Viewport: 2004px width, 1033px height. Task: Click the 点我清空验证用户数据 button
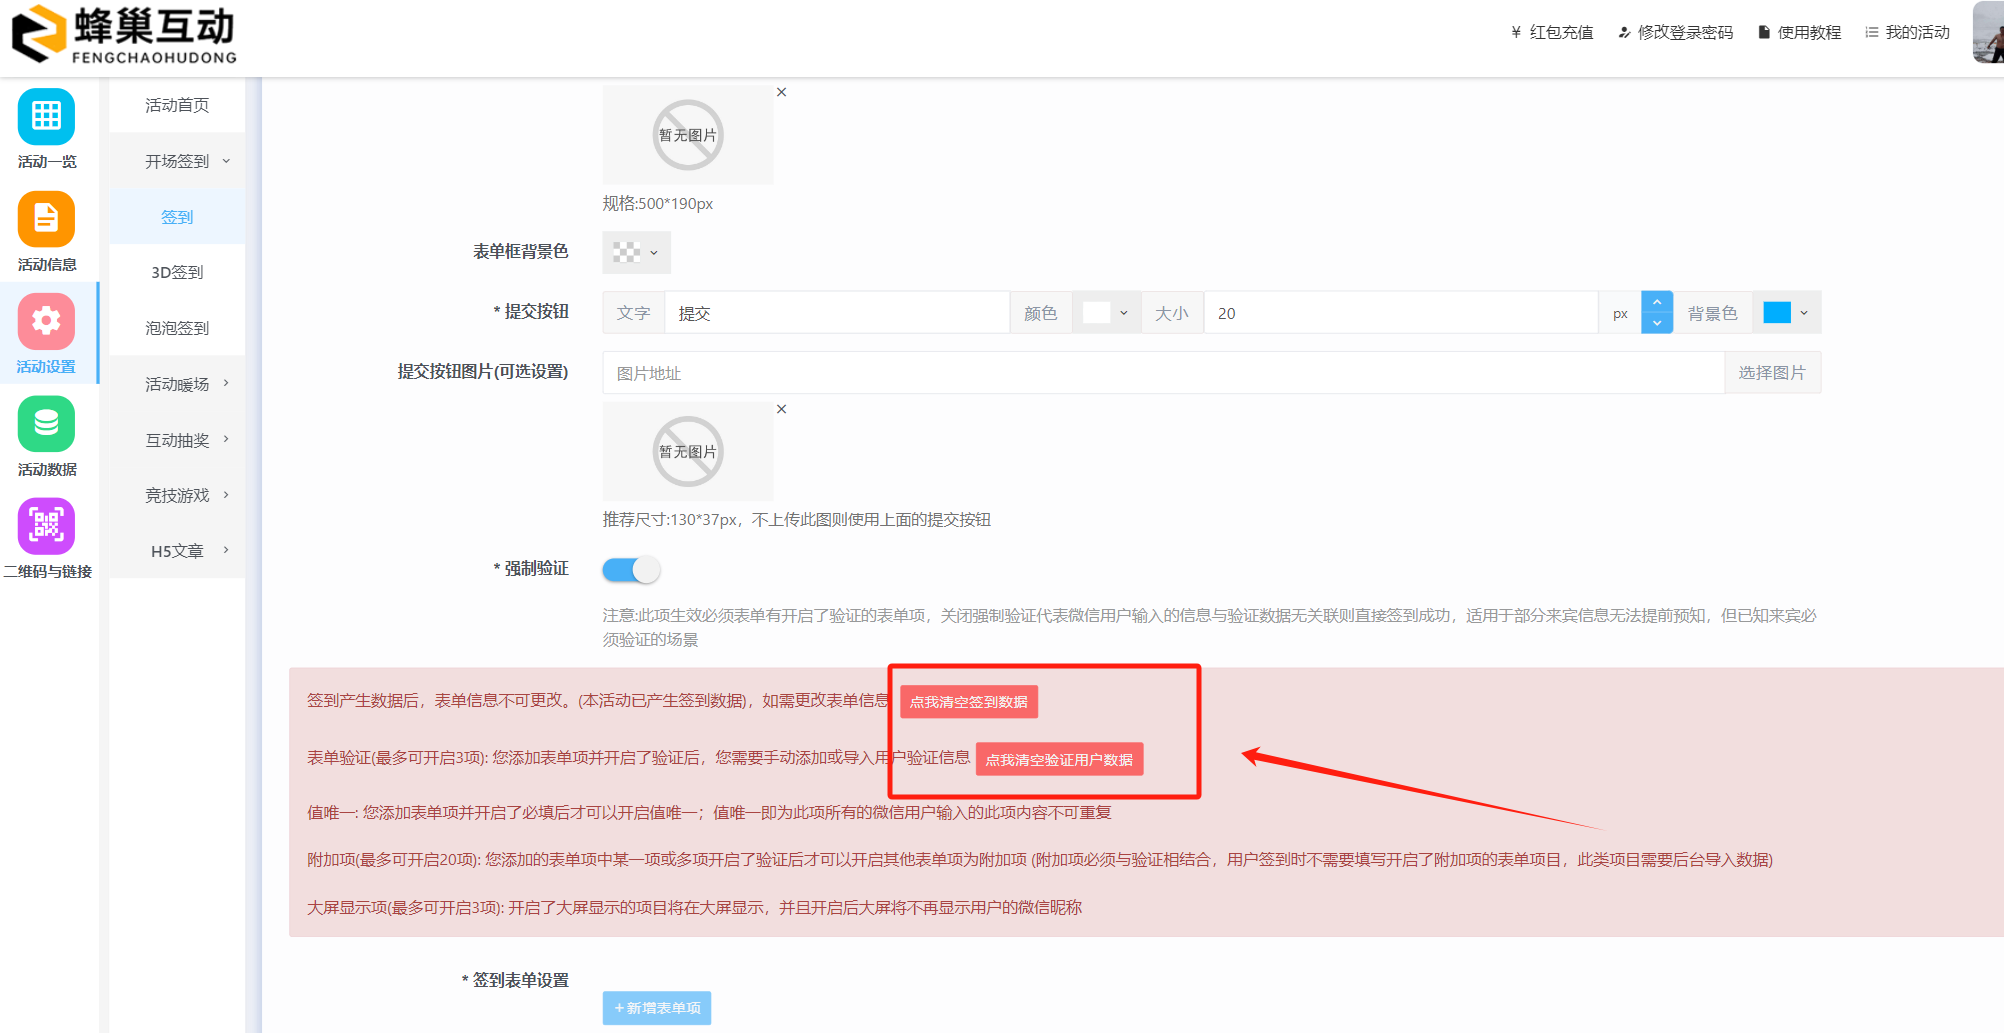(1060, 760)
